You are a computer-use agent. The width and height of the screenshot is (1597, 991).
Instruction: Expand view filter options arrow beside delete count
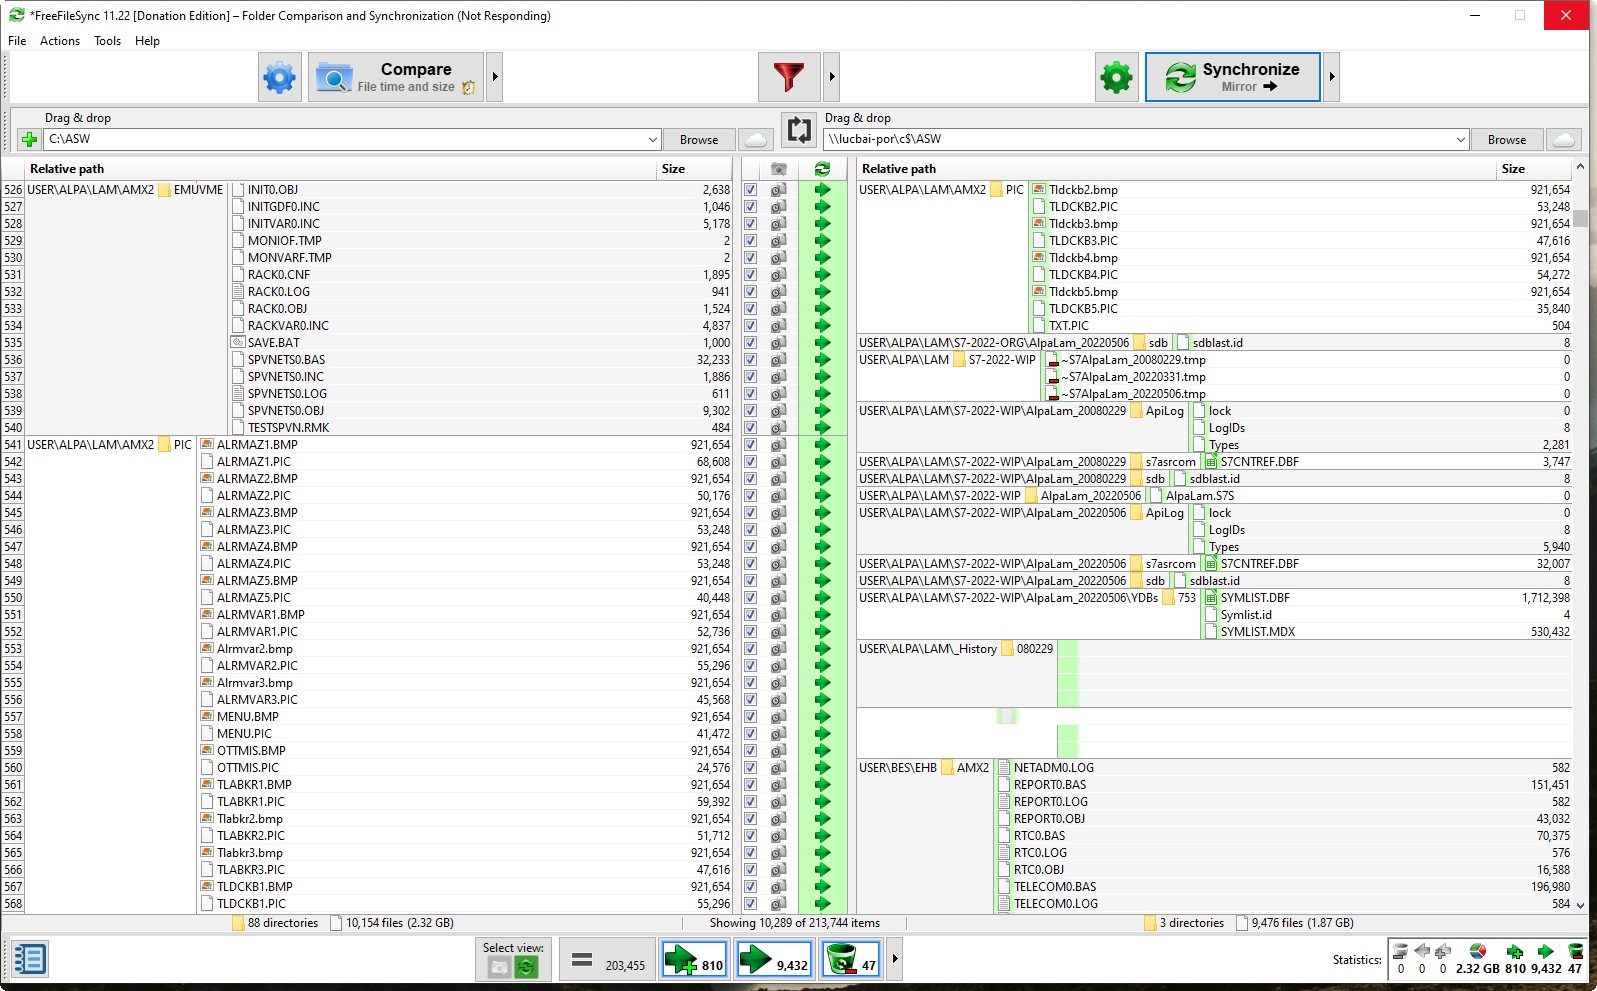click(x=894, y=960)
